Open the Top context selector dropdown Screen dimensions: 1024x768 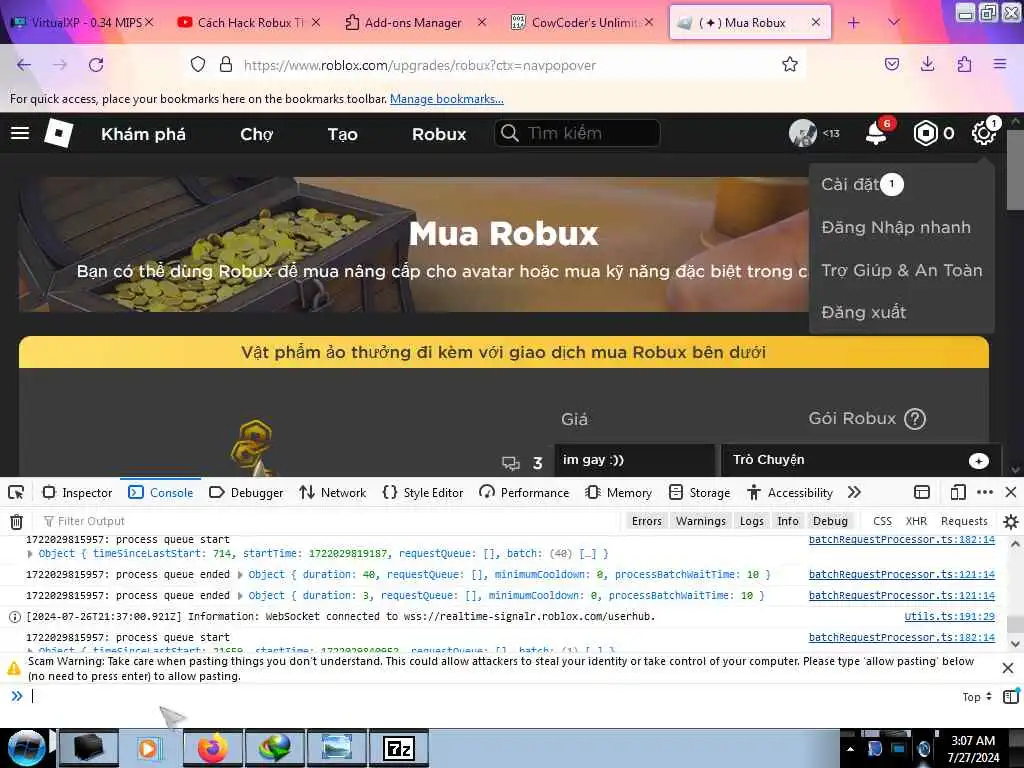[977, 697]
